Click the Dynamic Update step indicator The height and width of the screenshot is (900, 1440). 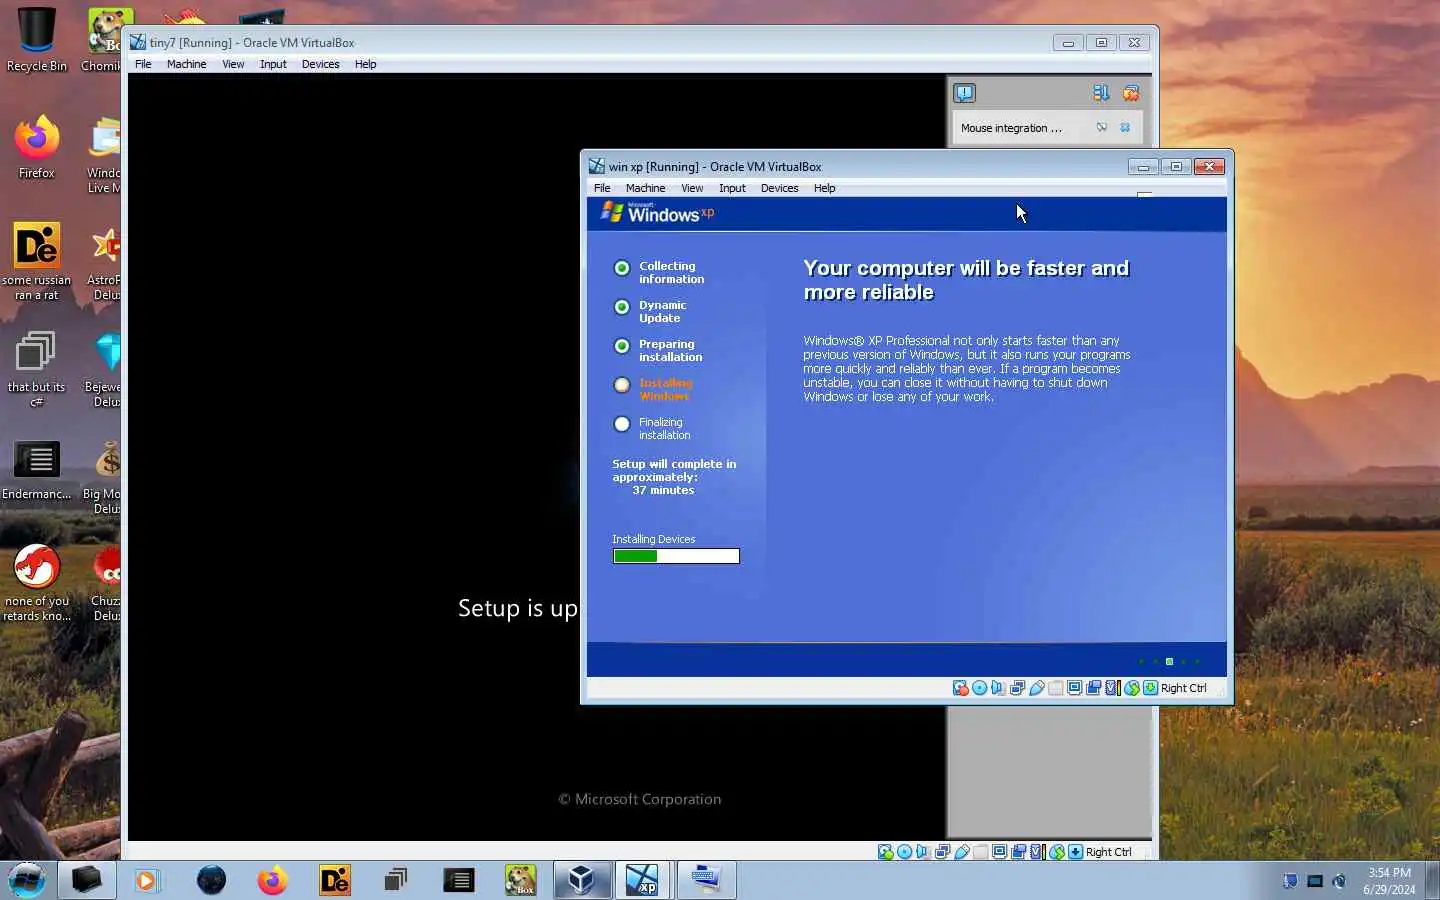point(622,307)
